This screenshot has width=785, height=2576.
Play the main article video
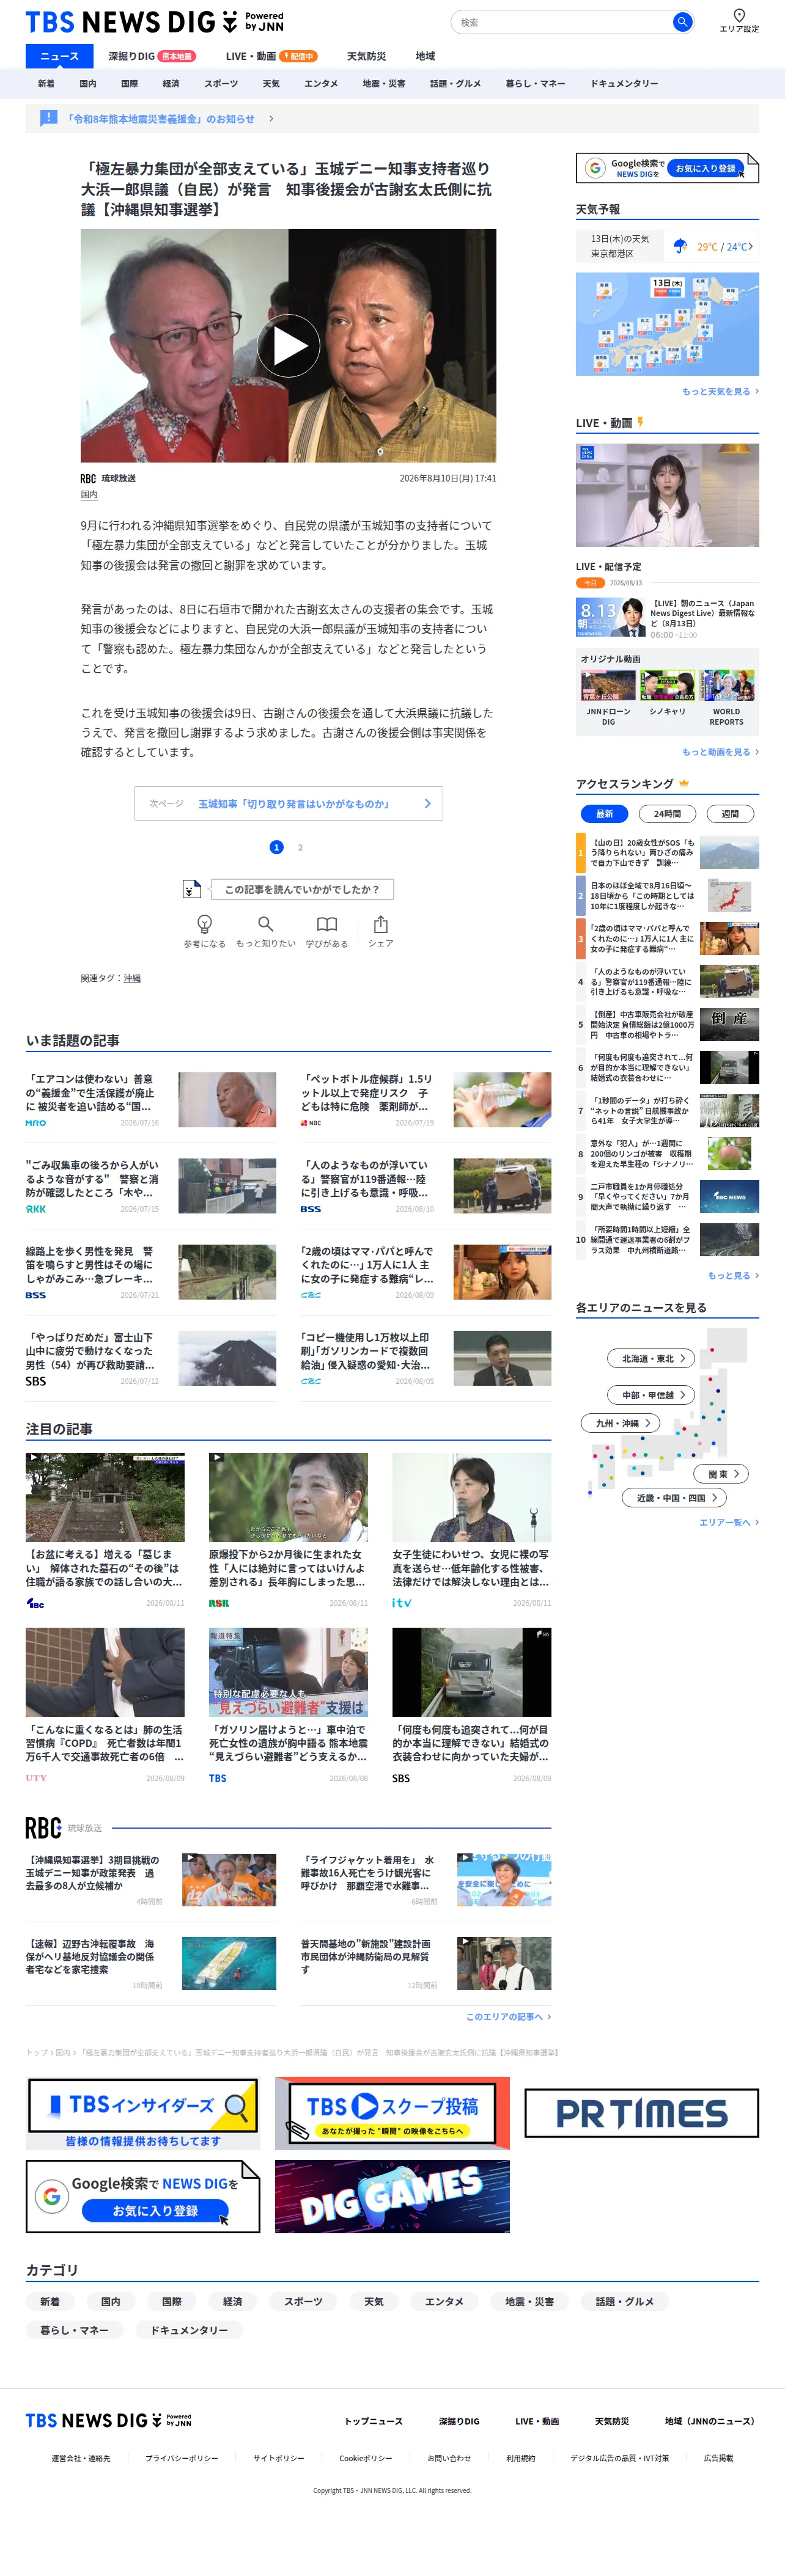tap(289, 346)
